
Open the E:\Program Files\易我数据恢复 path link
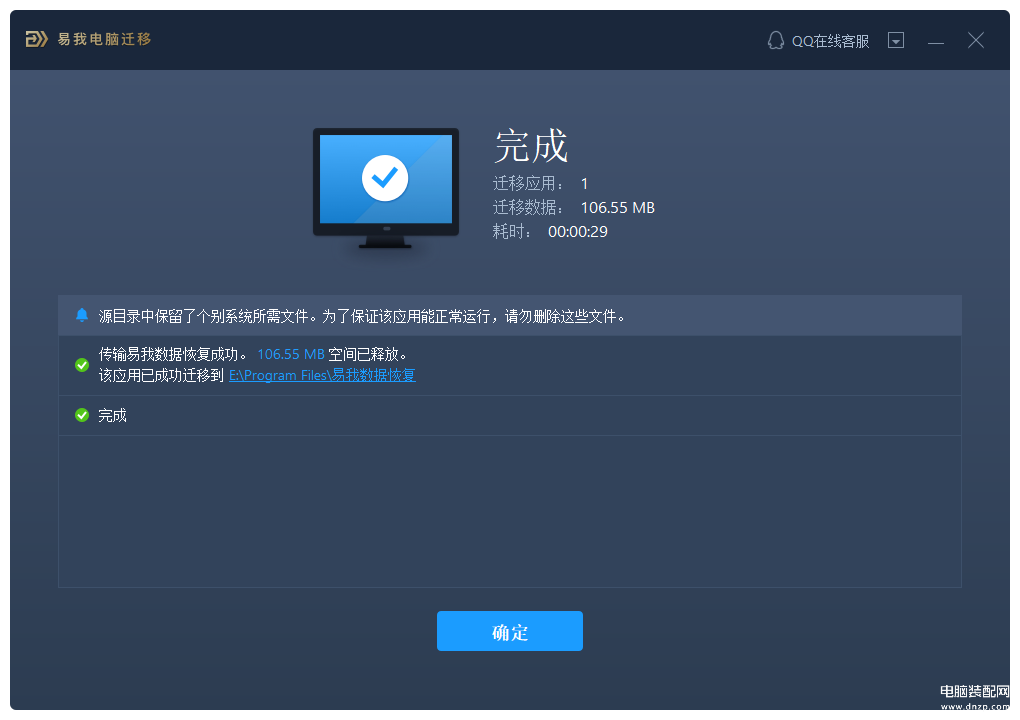click(322, 375)
